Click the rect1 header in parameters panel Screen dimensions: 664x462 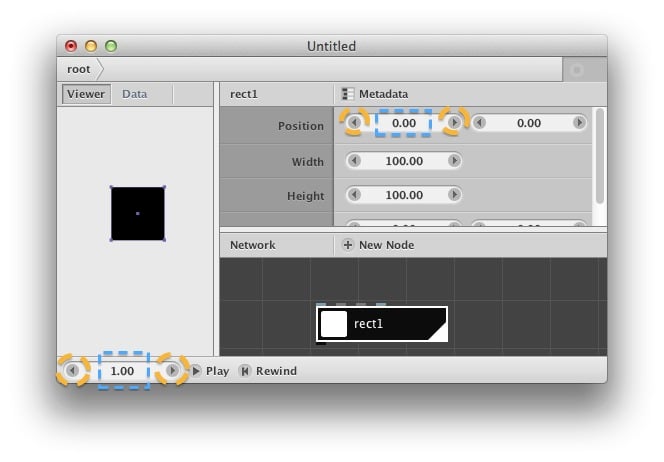tap(244, 94)
